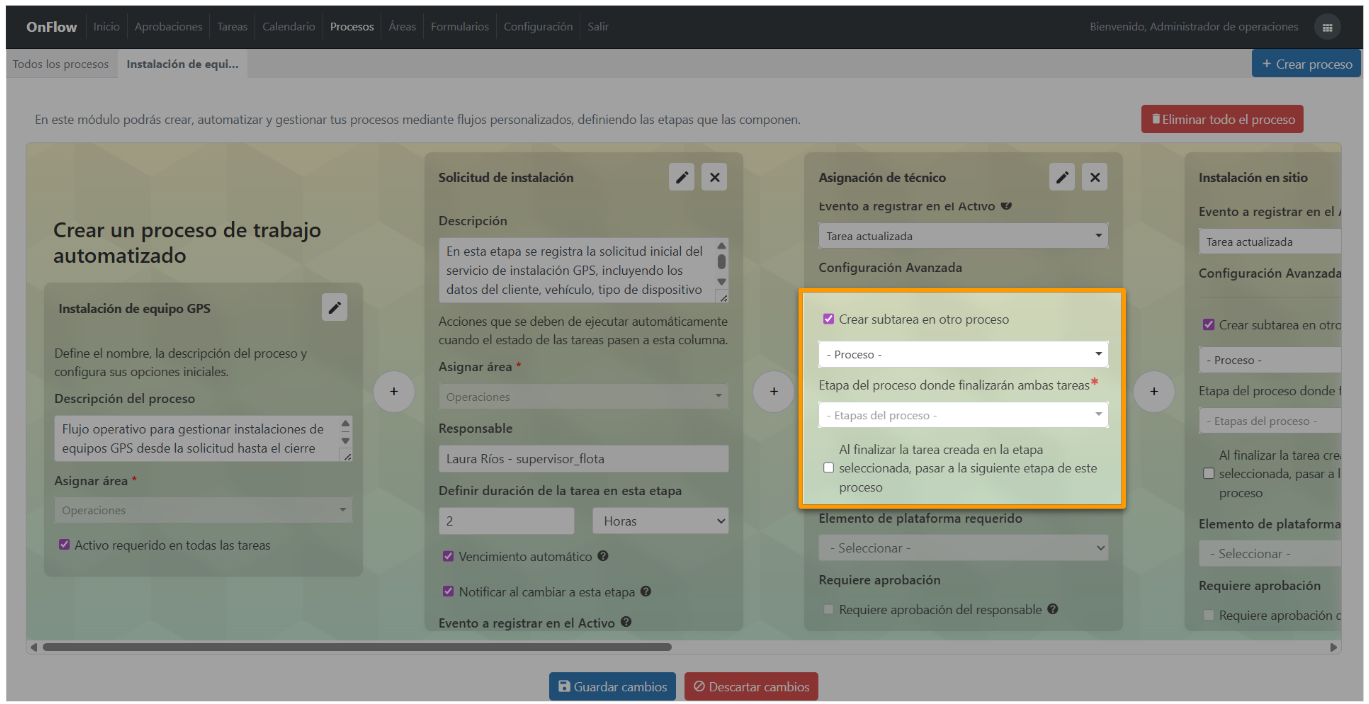This screenshot has width=1369, height=704.
Task: Uncheck Crear subtarea in Asignación de técnico
Action: tap(829, 319)
